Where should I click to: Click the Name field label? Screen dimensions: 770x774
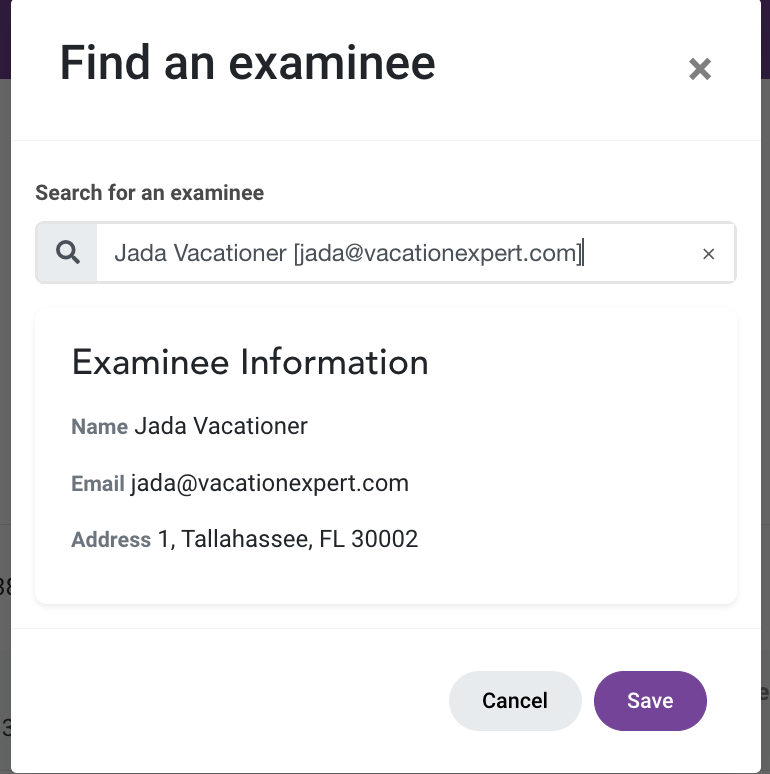tap(100, 426)
